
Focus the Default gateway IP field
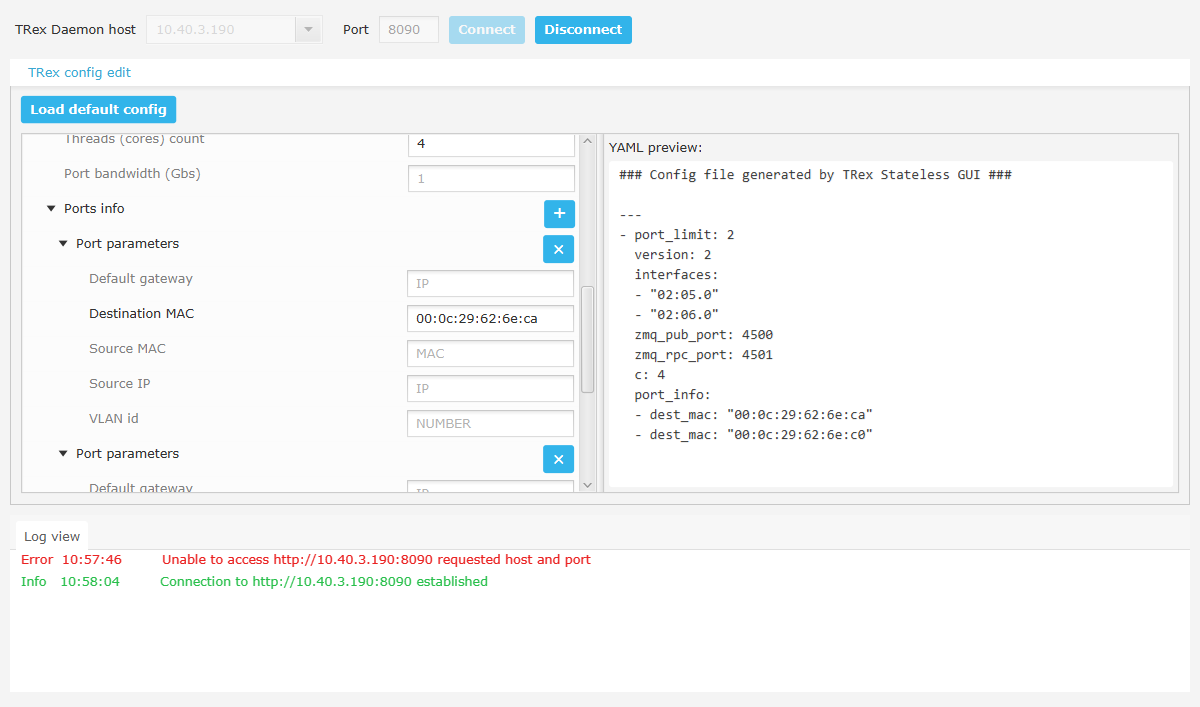point(490,283)
